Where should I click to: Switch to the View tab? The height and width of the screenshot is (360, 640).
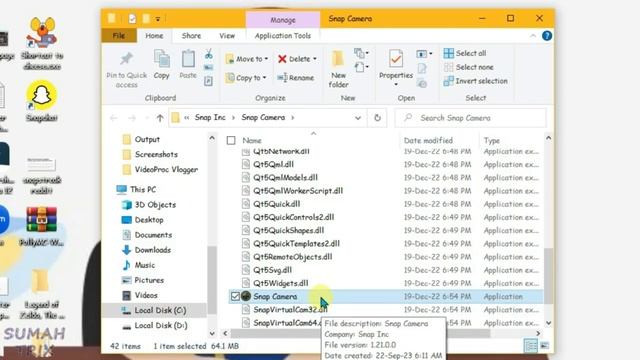227,36
